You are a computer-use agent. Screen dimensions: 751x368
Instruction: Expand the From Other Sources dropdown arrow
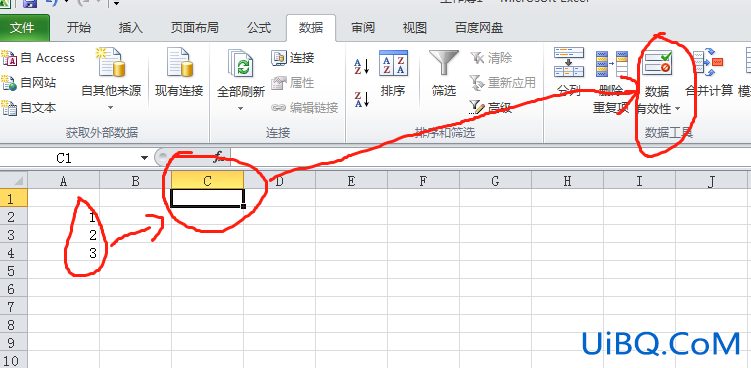111,108
